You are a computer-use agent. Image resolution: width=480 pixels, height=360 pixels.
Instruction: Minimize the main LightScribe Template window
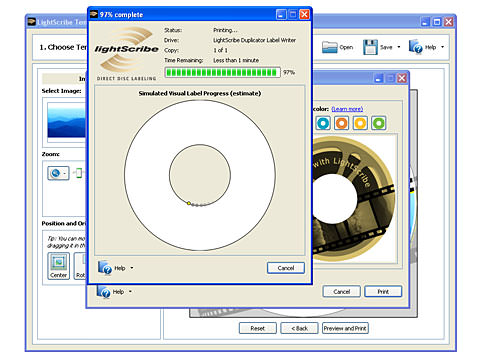point(425,22)
